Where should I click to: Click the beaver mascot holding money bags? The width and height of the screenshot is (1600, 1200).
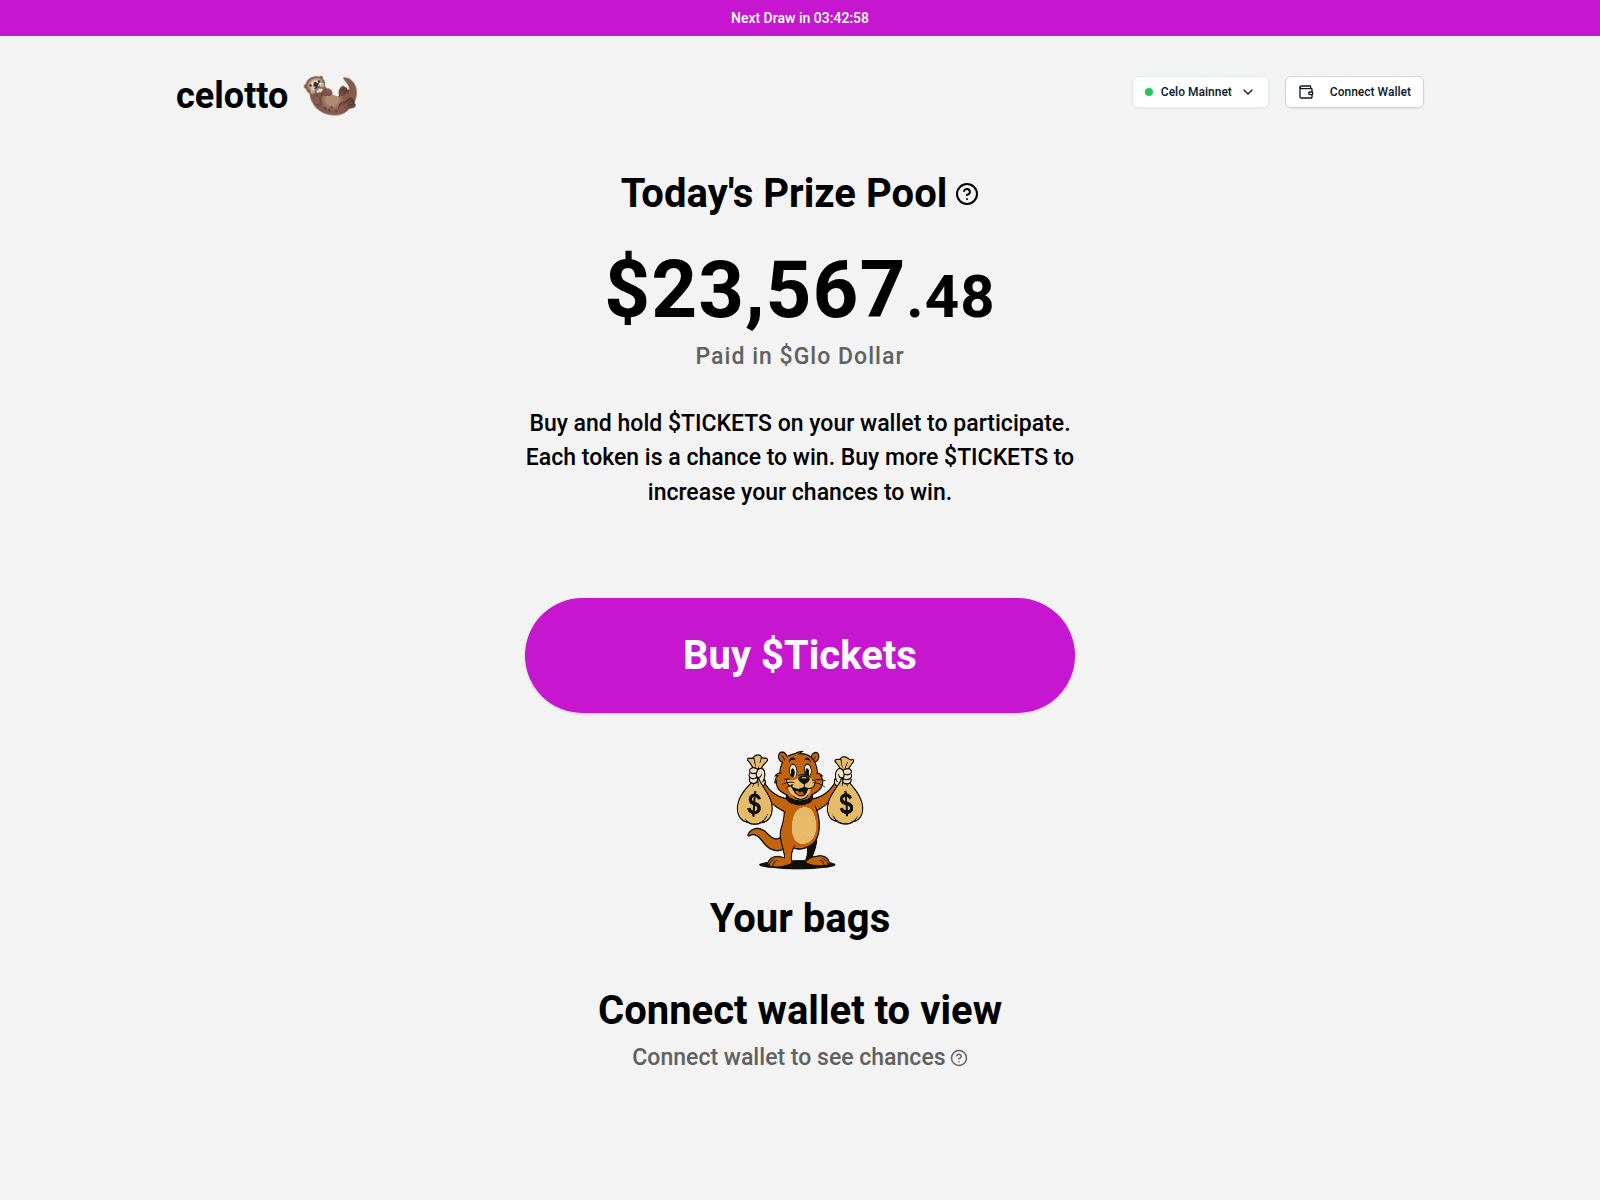[x=800, y=810]
